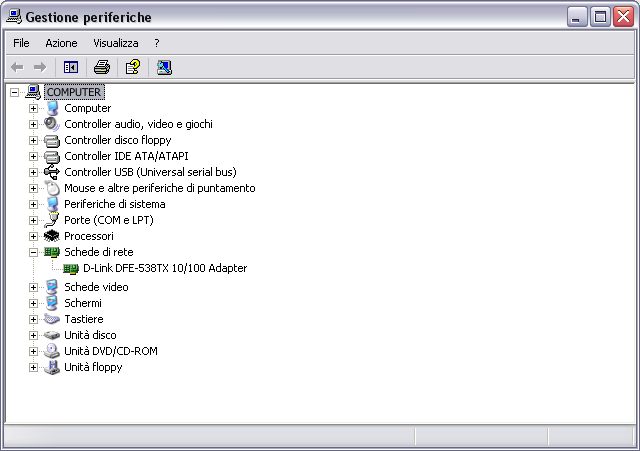Click the Print toolbar icon

click(102, 67)
